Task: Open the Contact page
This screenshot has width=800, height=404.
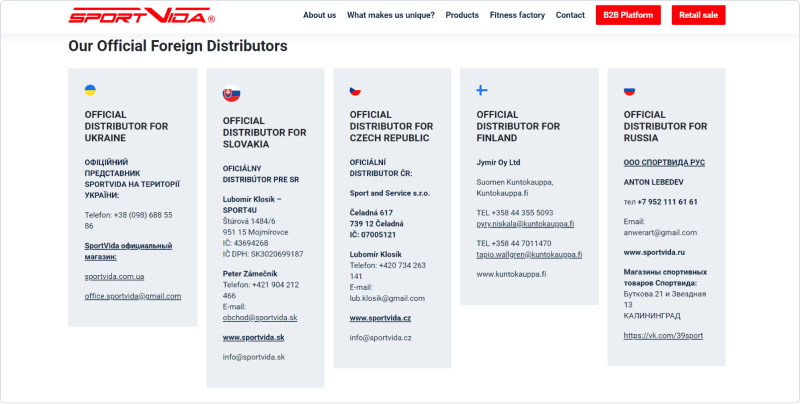Action: [x=570, y=15]
